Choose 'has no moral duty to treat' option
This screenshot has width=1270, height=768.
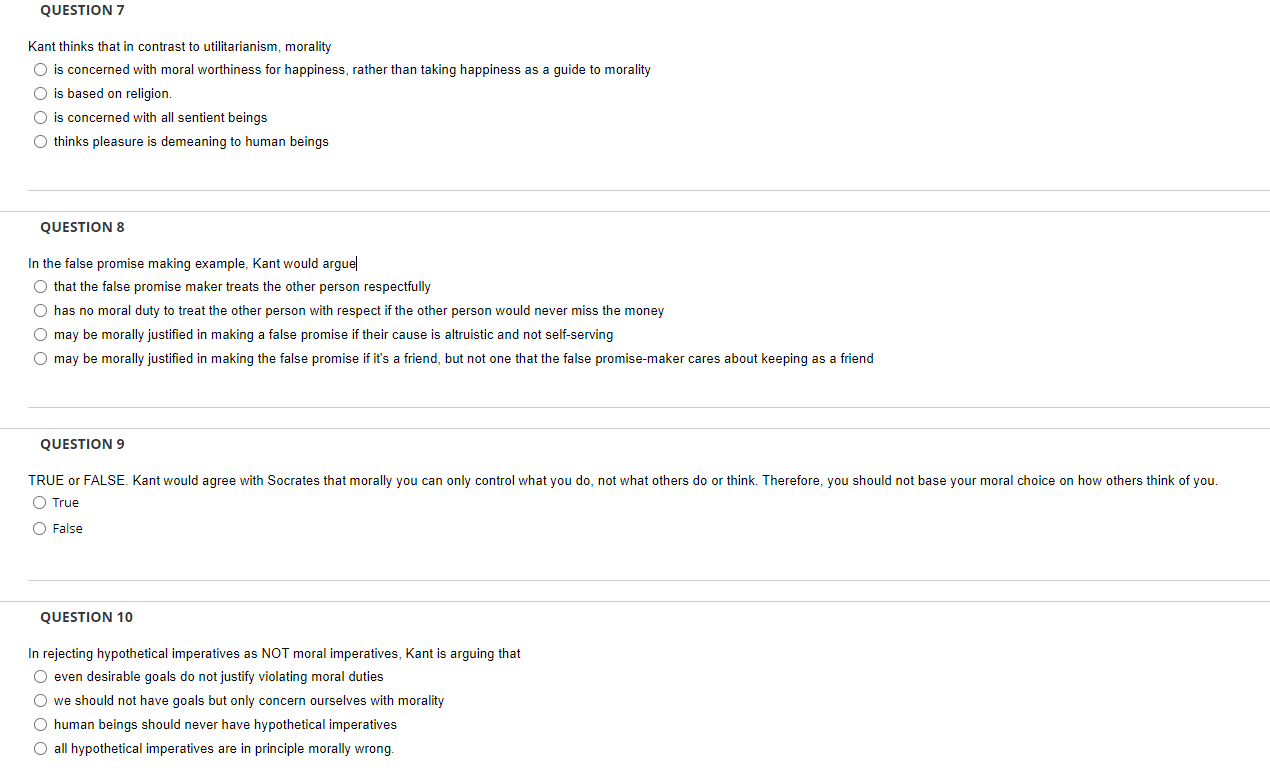point(40,311)
